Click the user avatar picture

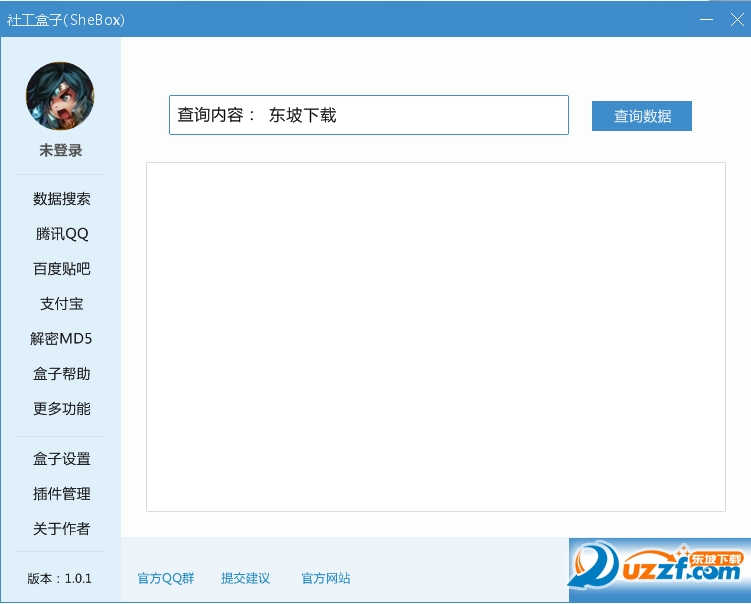(x=60, y=96)
